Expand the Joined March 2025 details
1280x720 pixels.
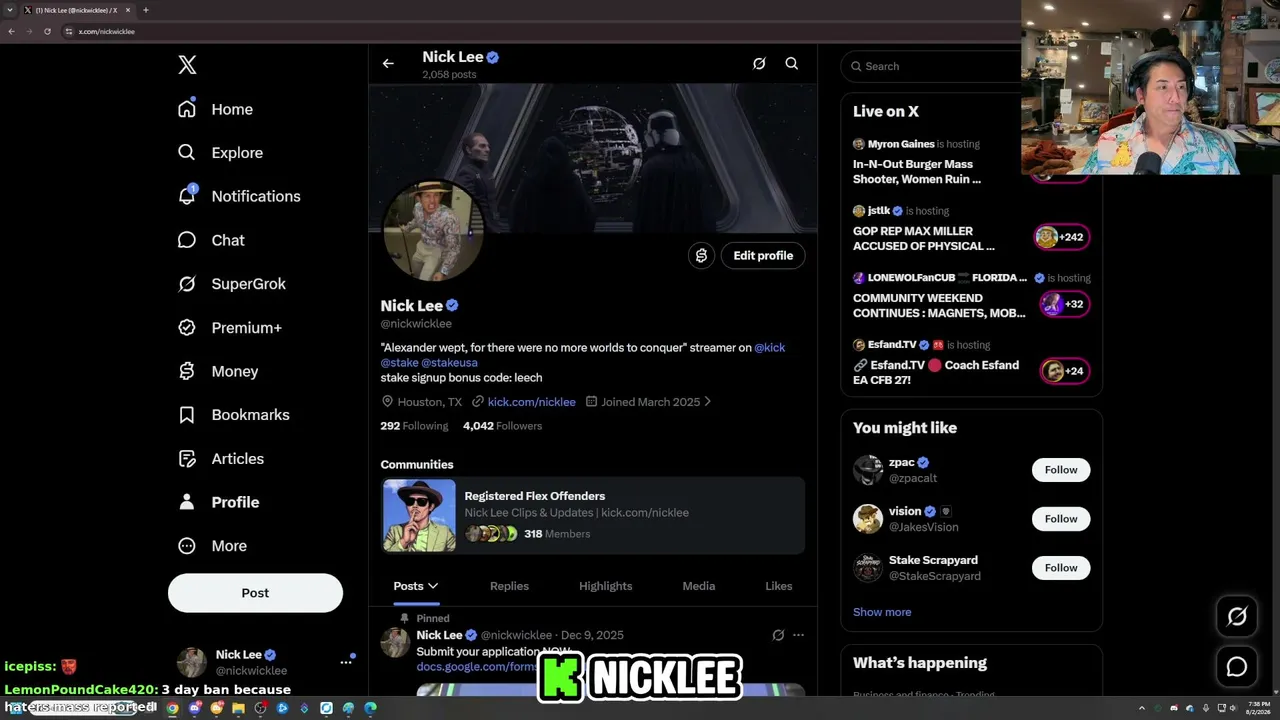(x=649, y=402)
